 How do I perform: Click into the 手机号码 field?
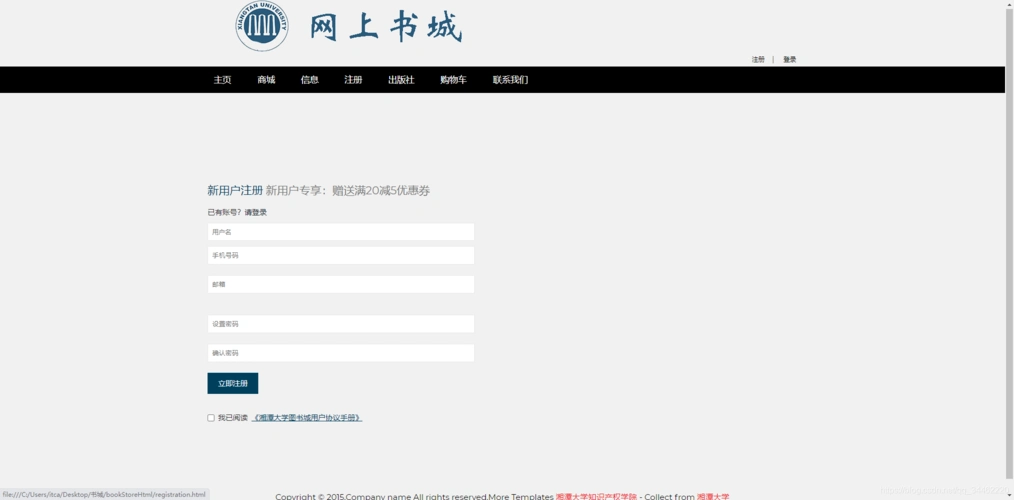point(341,255)
